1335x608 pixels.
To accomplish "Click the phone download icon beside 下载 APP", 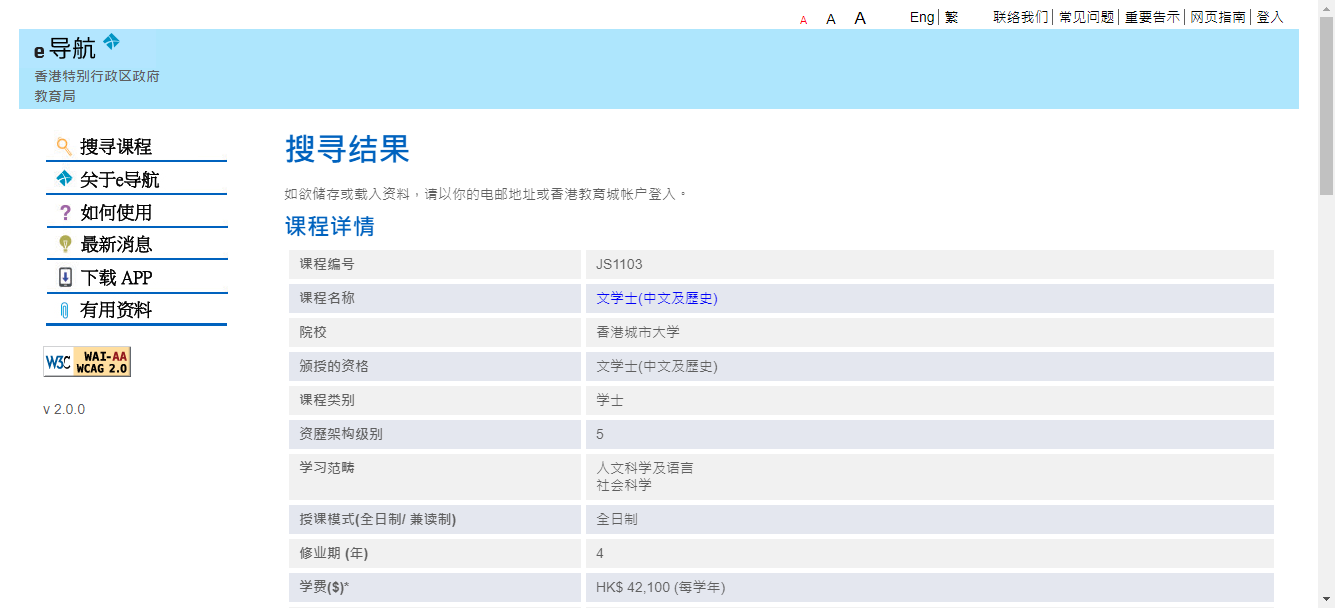I will [65, 277].
